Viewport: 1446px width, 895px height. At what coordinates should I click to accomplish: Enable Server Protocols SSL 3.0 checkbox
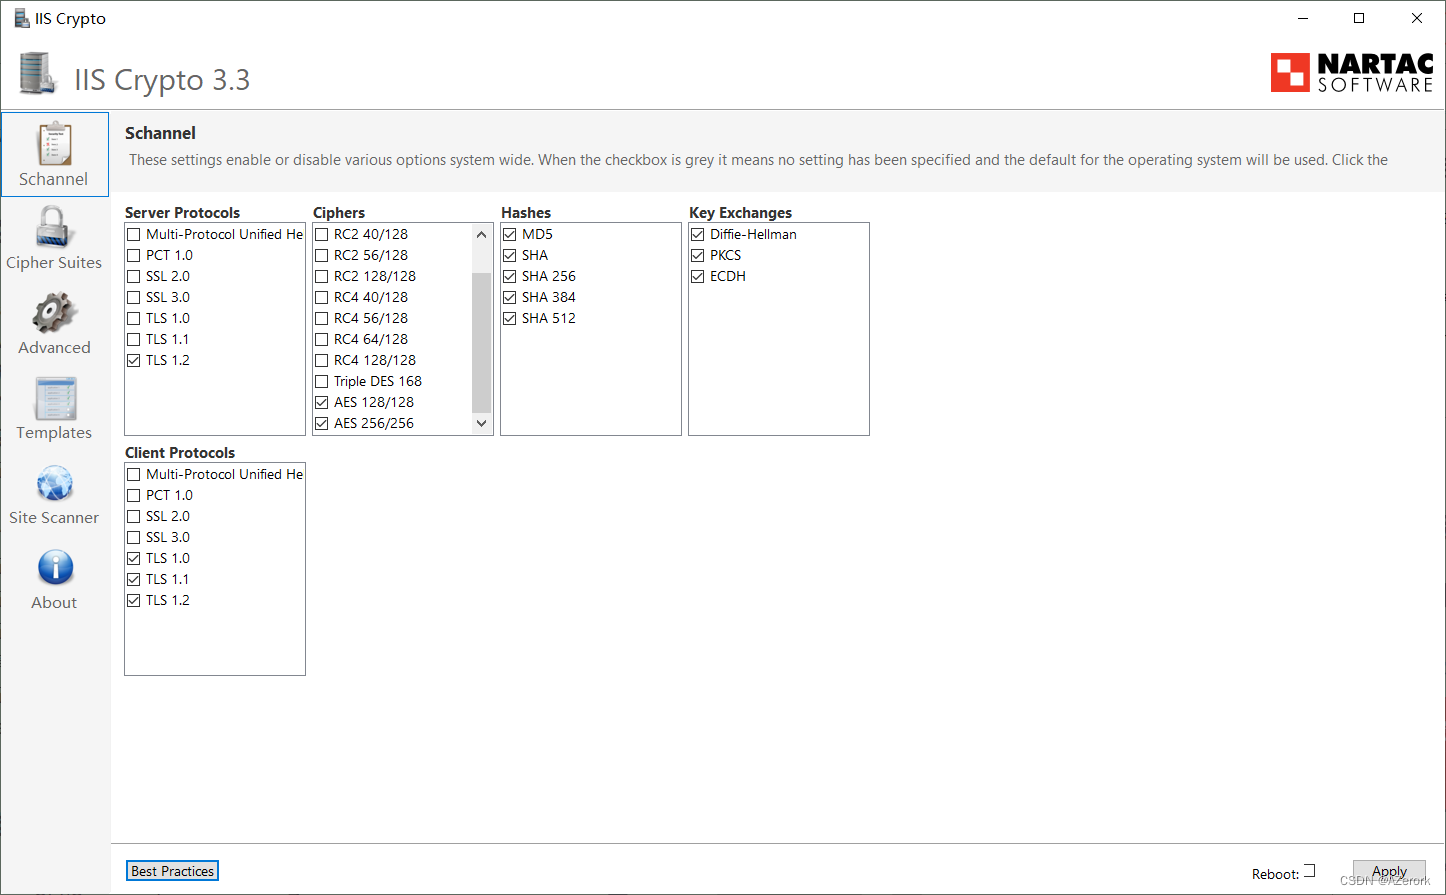click(134, 297)
